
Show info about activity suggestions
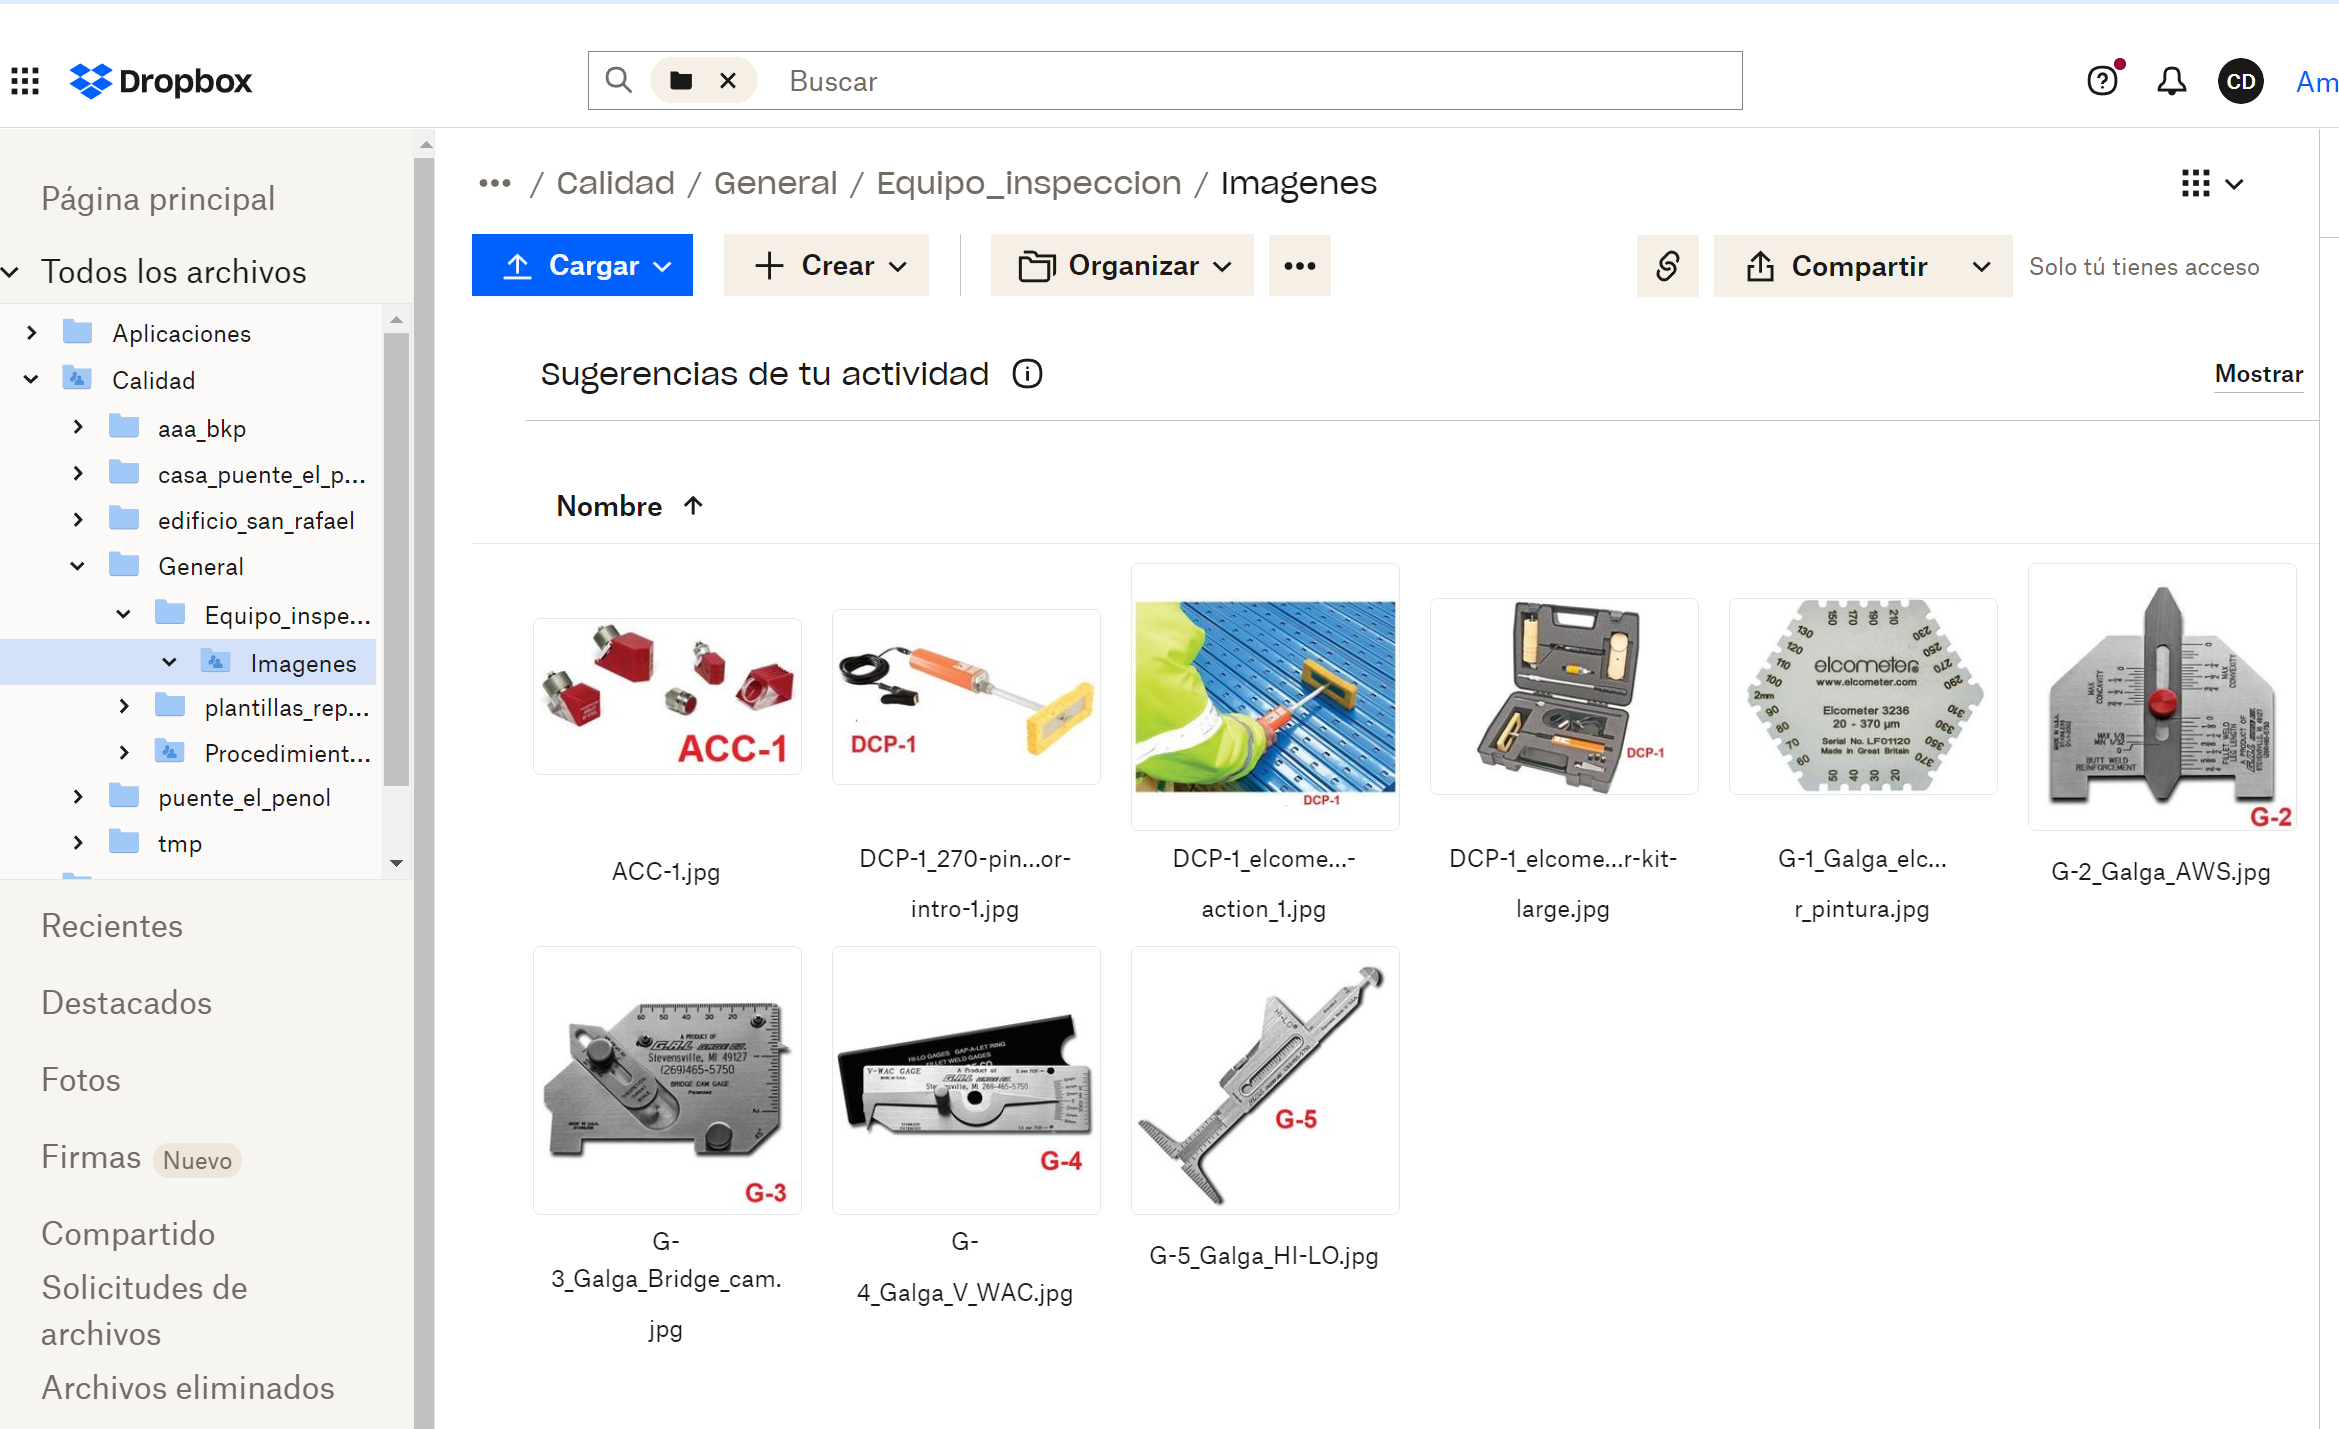(1027, 374)
